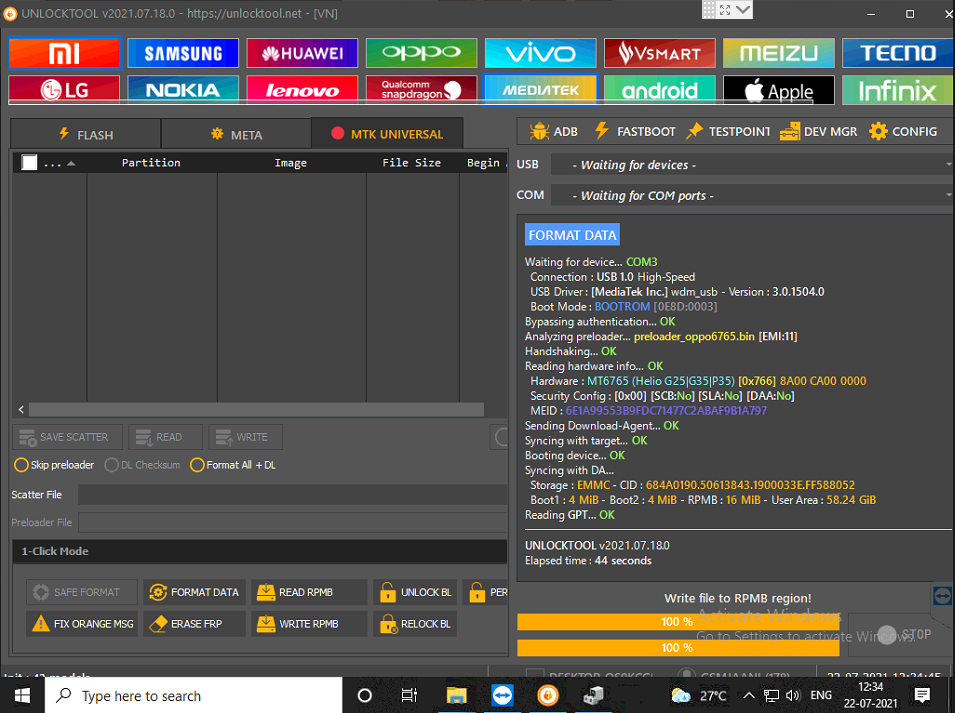
Task: Enable the Skip preloader option
Action: (54, 465)
